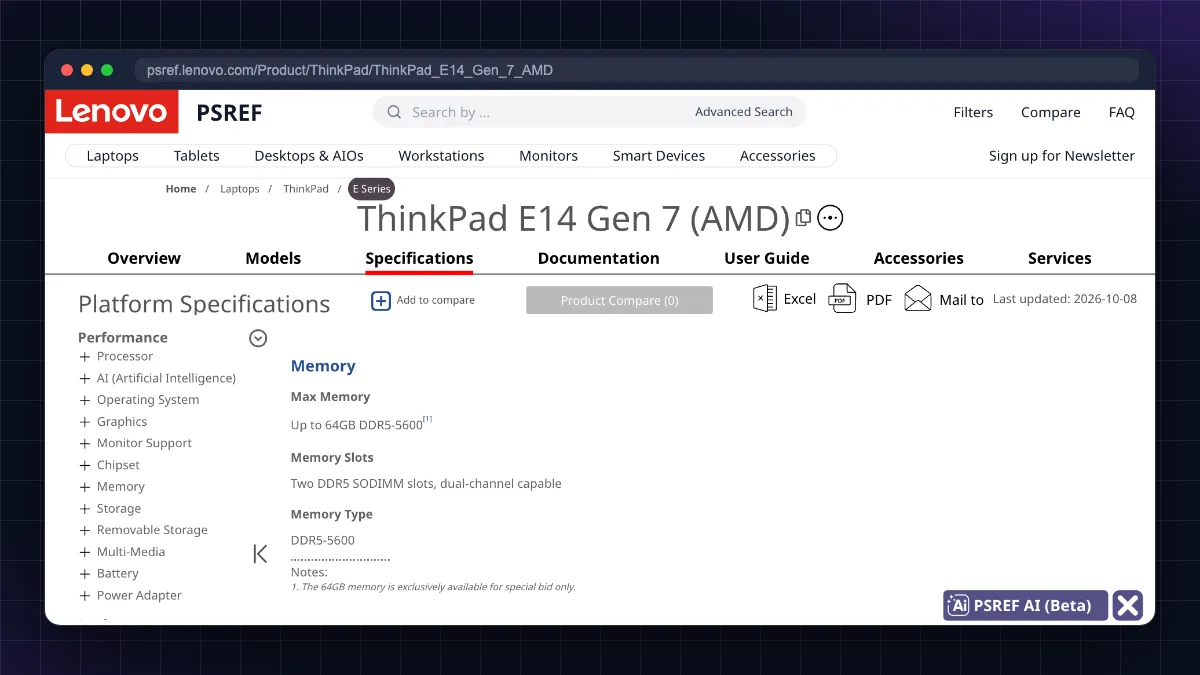
Task: Open the more options ellipsis circle icon
Action: click(x=830, y=217)
